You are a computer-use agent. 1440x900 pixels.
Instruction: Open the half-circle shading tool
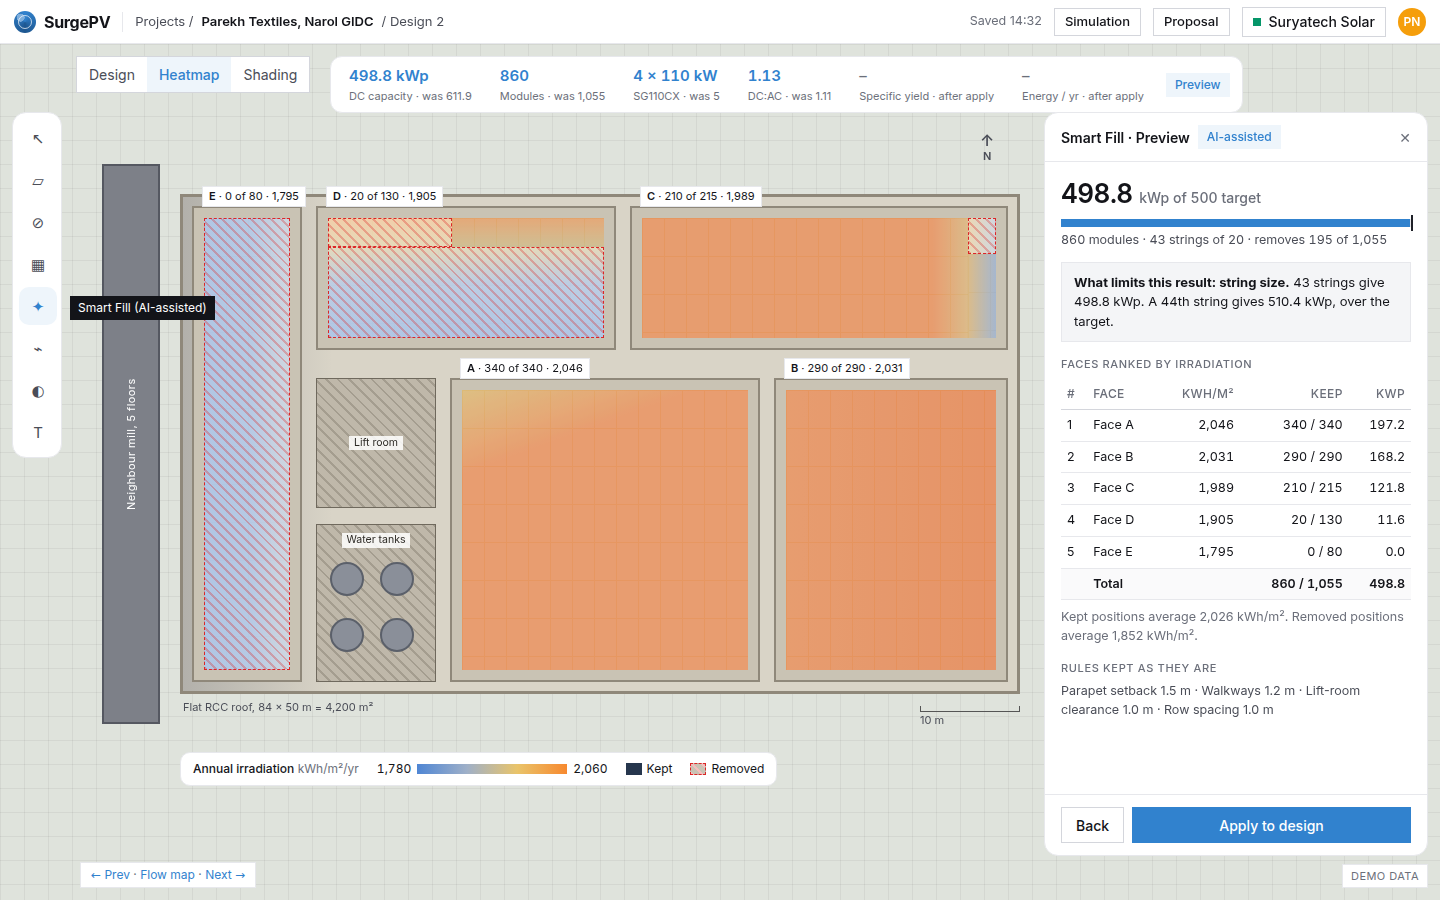(x=38, y=391)
